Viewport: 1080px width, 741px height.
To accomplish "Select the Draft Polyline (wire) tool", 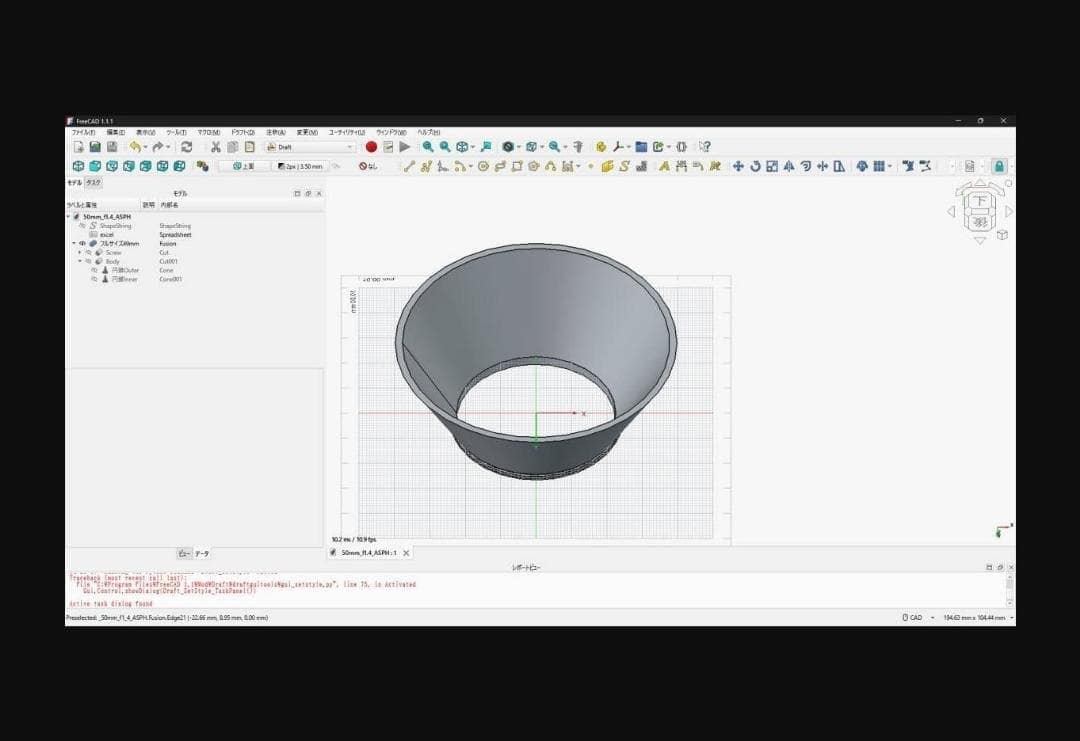I will tap(426, 166).
